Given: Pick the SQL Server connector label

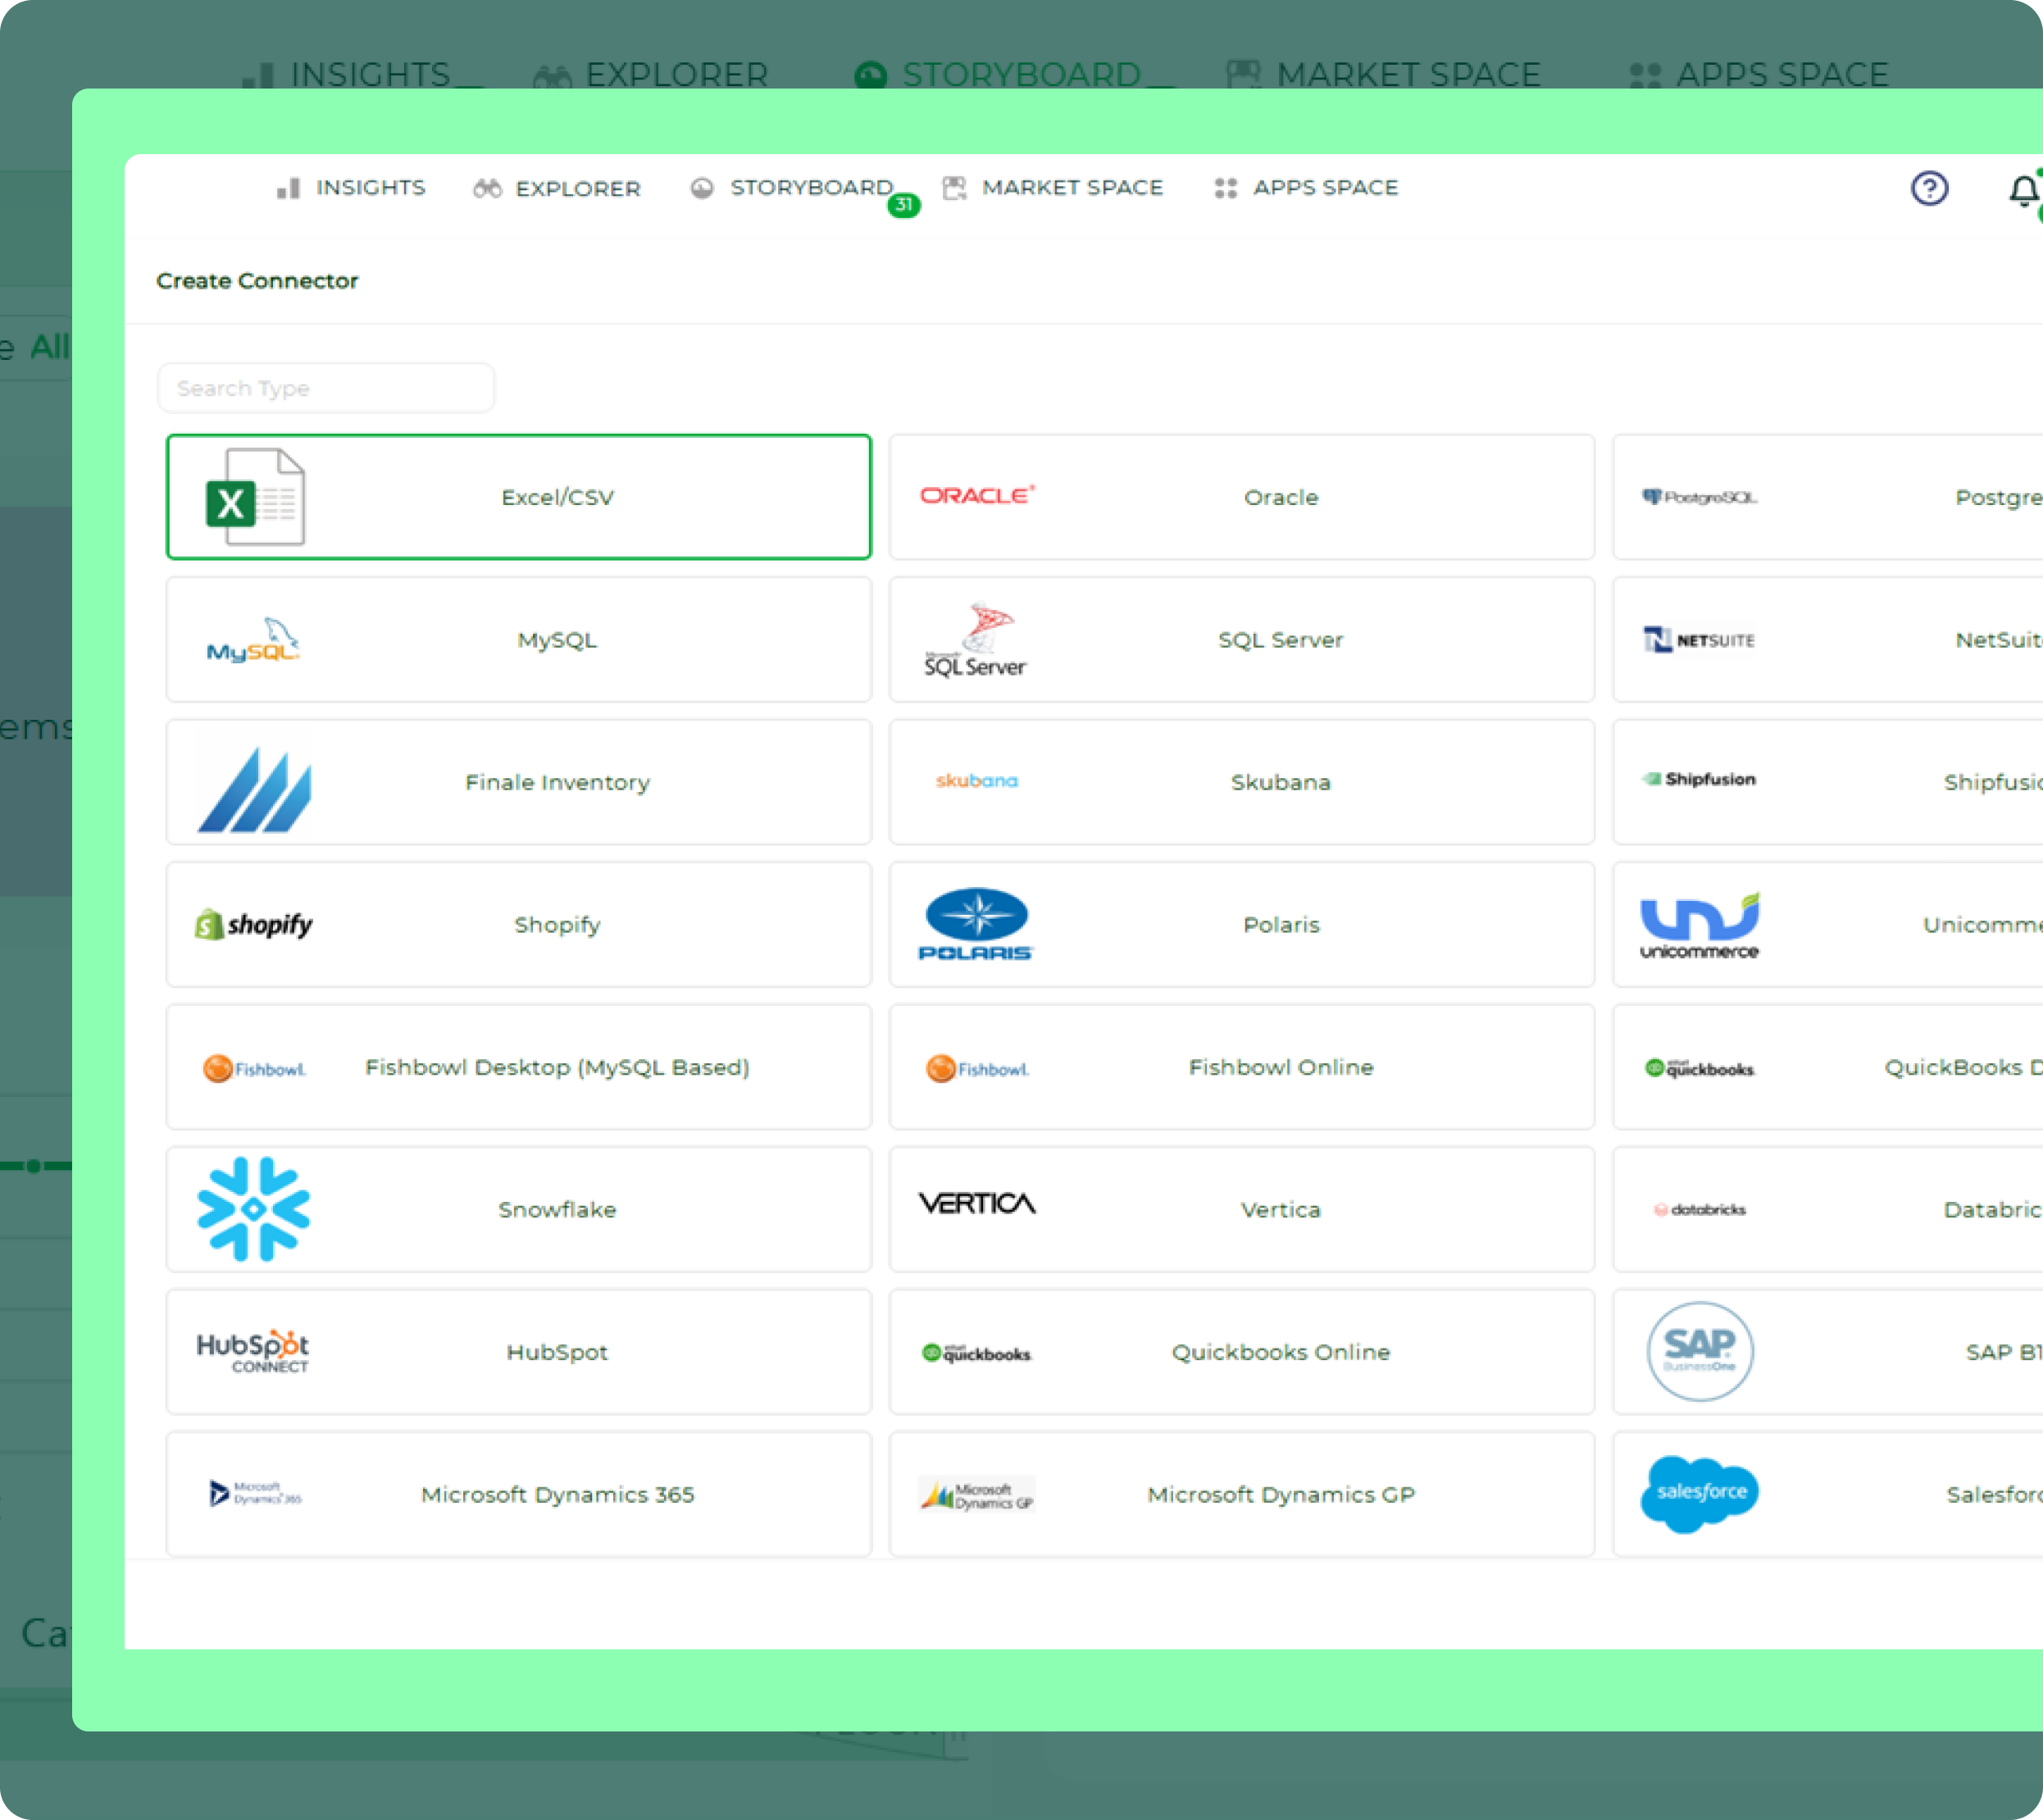Looking at the screenshot, I should [1281, 640].
